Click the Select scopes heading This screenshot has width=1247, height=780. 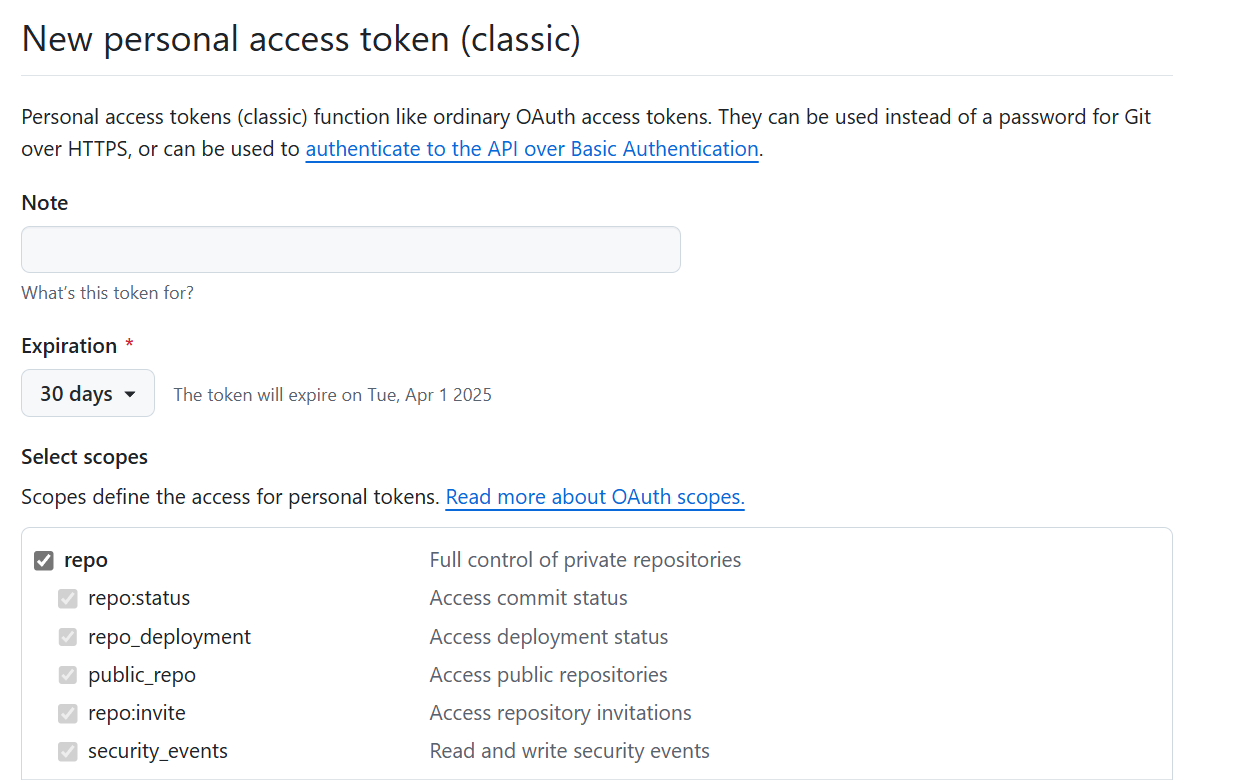coord(85,457)
